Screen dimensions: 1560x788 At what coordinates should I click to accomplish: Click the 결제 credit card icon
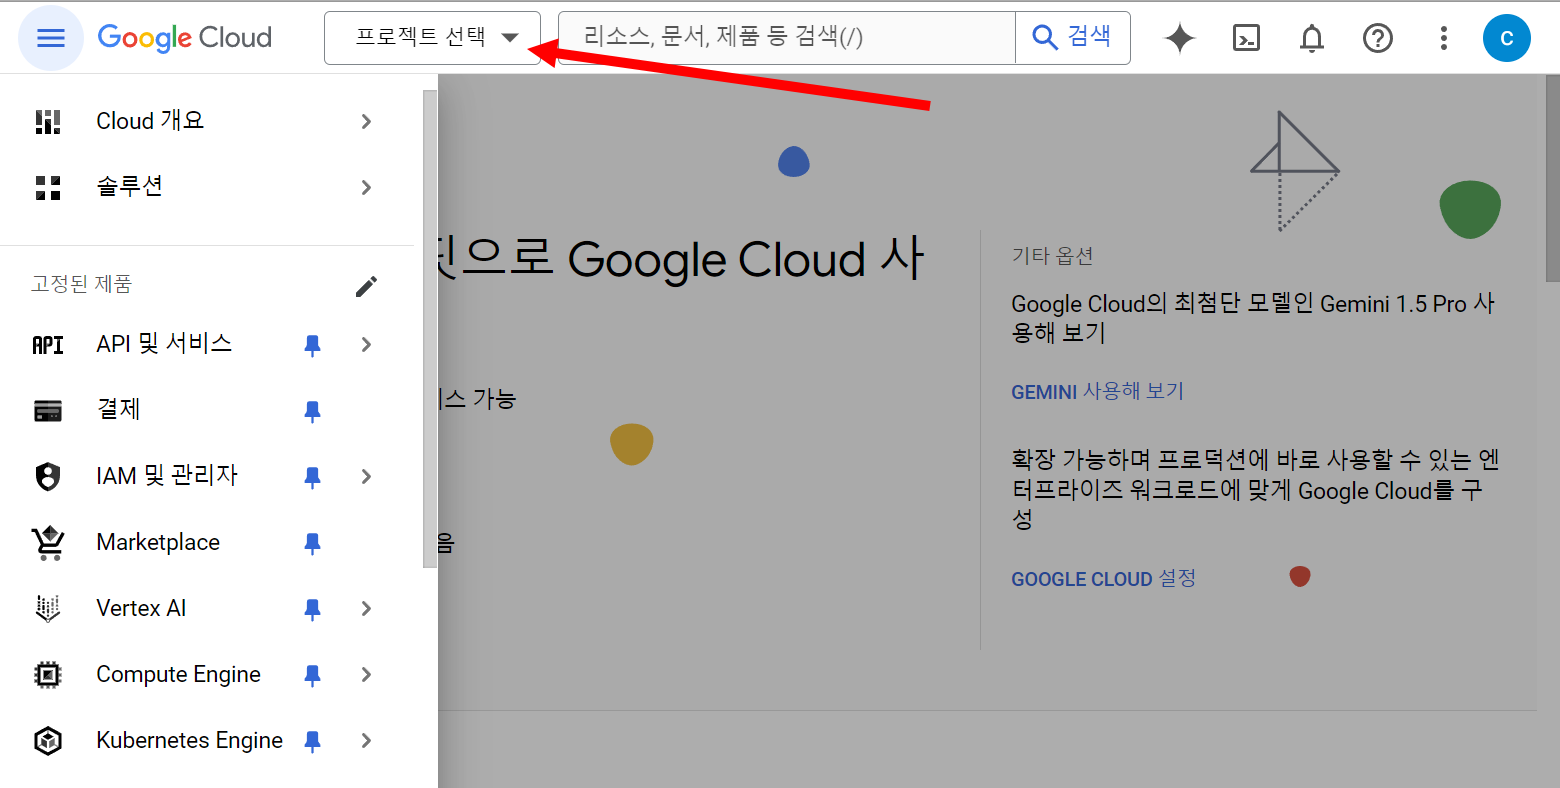[48, 411]
